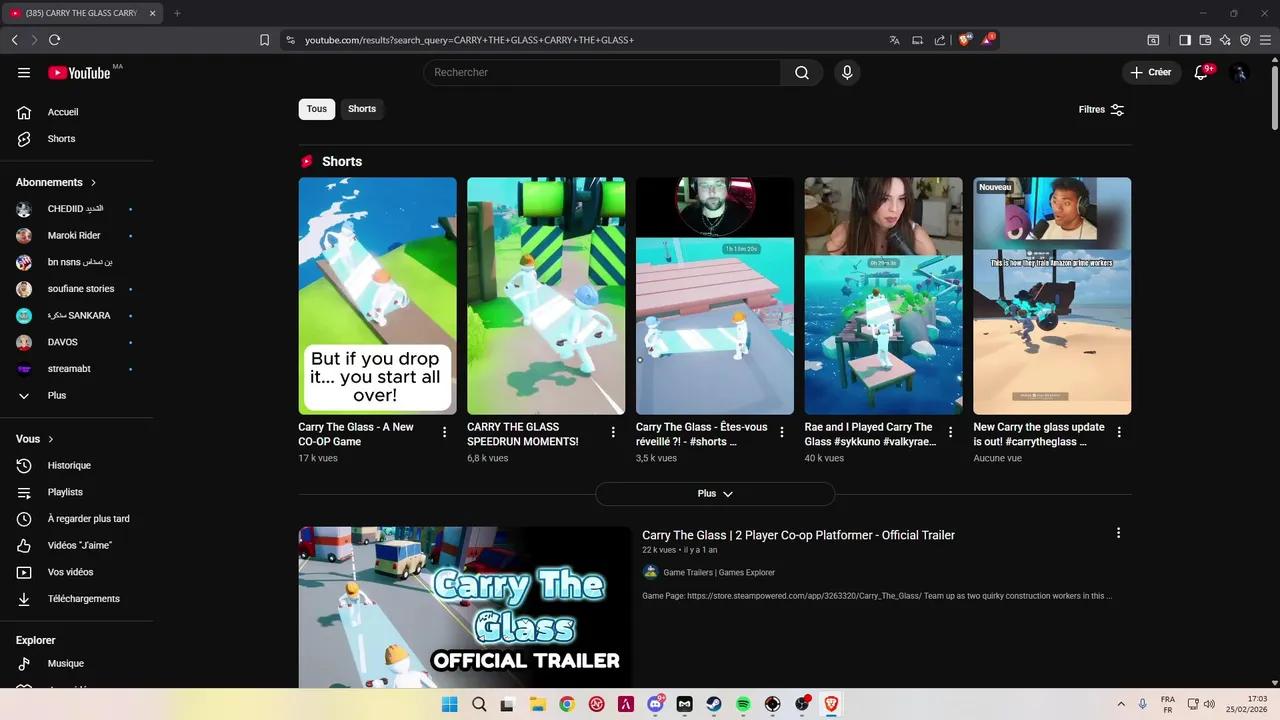Click the Créer button

[1151, 72]
